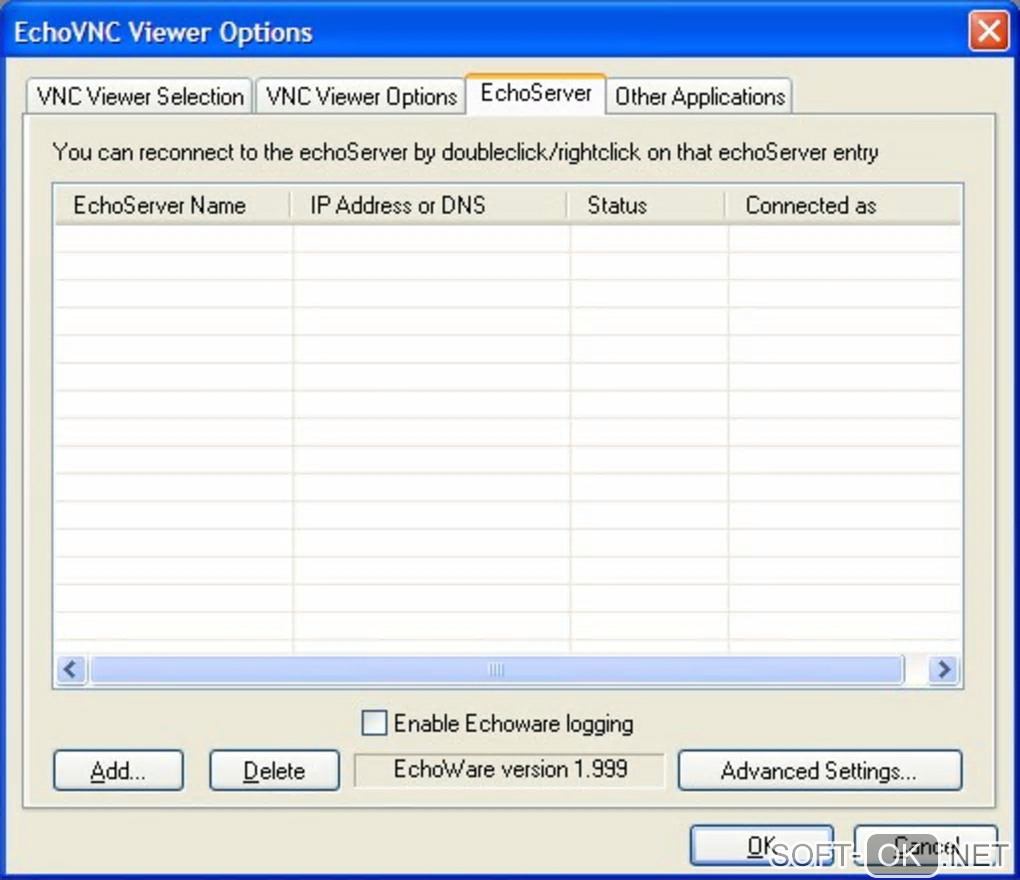Sort by IP Address or DNS column header
1020x880 pixels.
[429, 206]
